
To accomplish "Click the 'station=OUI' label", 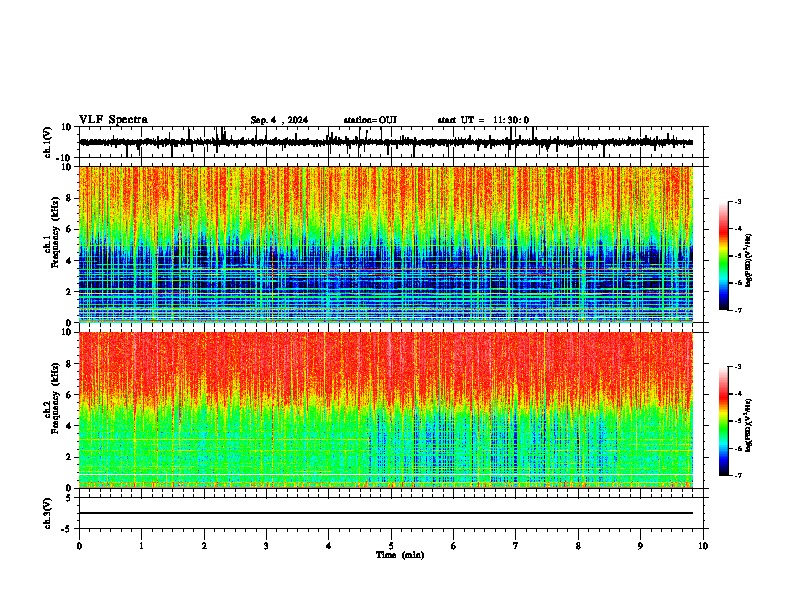I will 370,120.
